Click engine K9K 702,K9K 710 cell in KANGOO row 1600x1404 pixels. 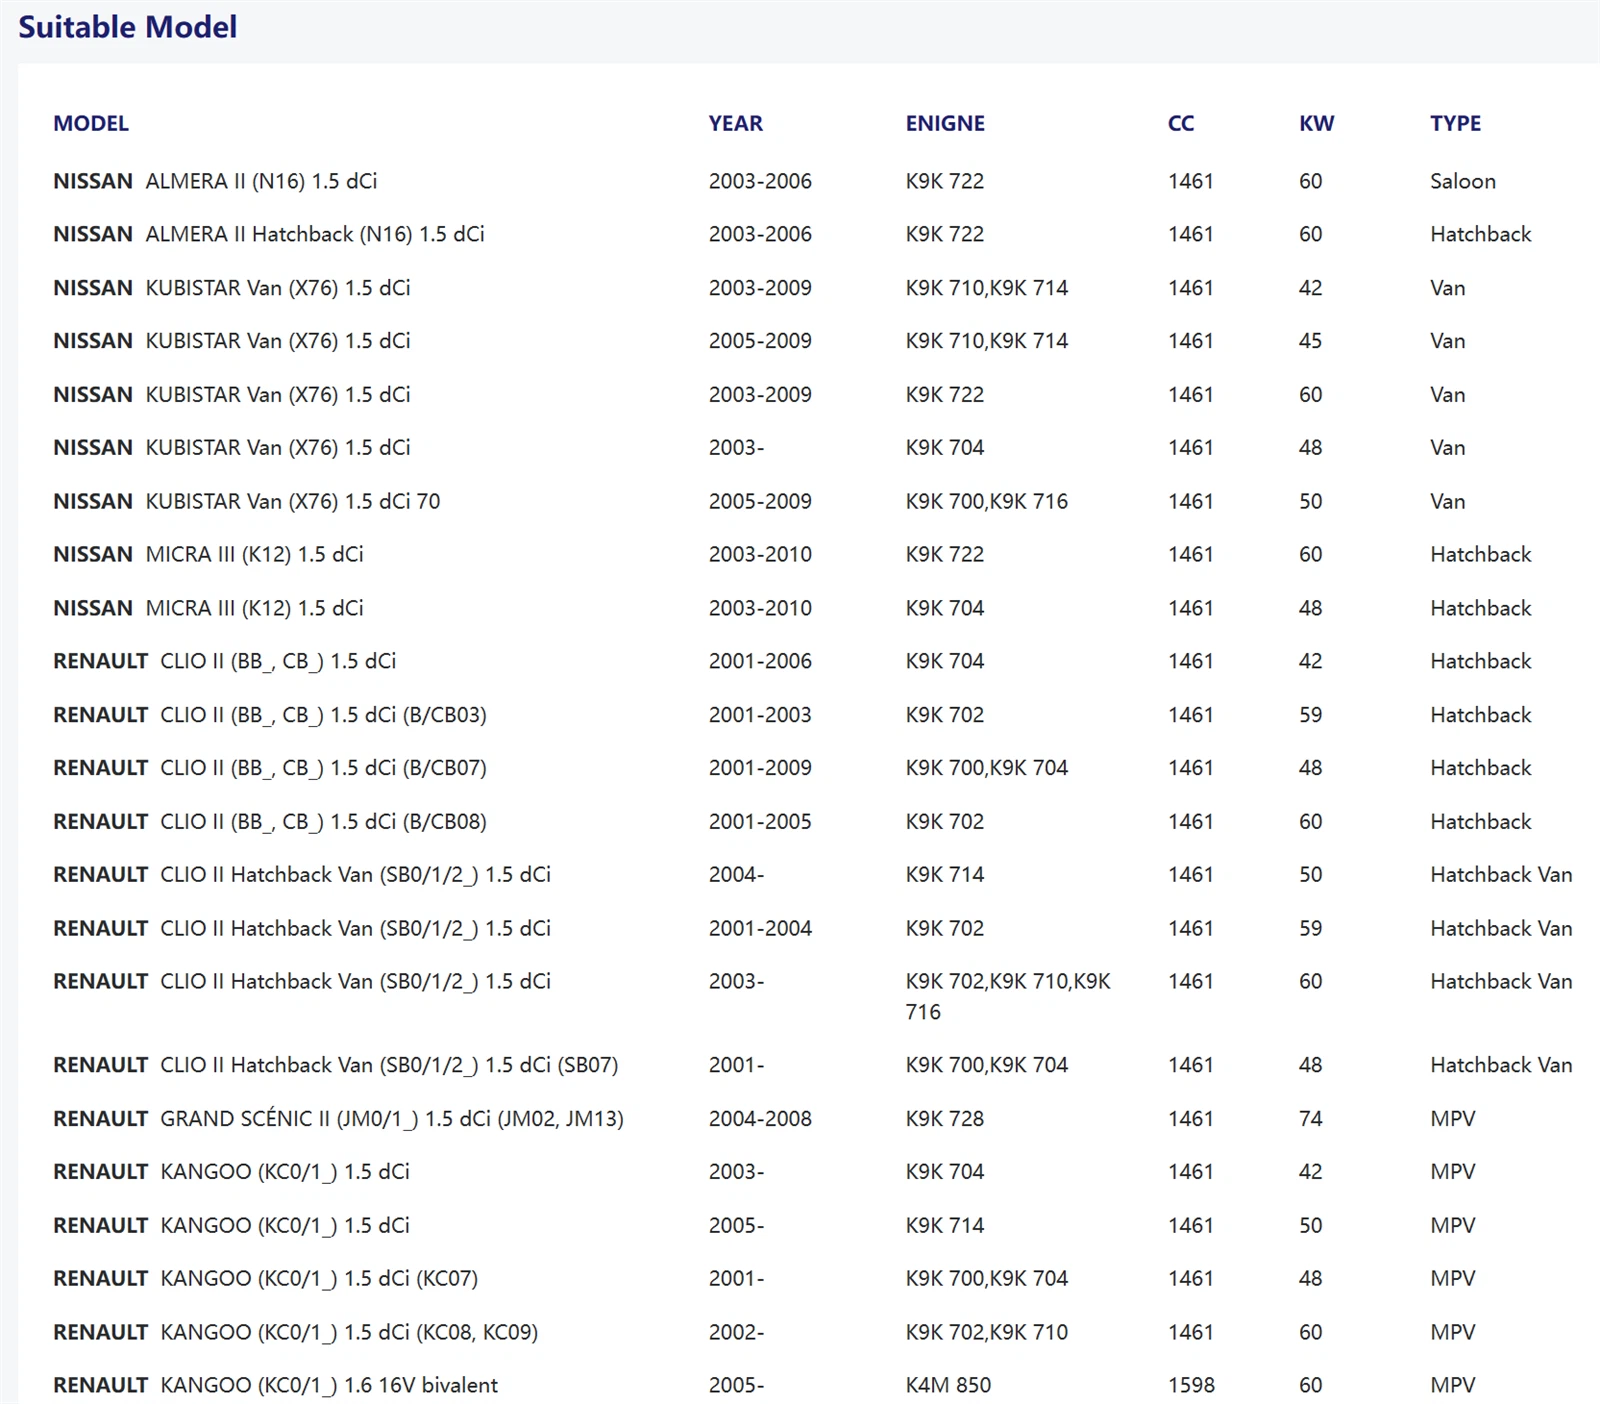(x=987, y=1332)
